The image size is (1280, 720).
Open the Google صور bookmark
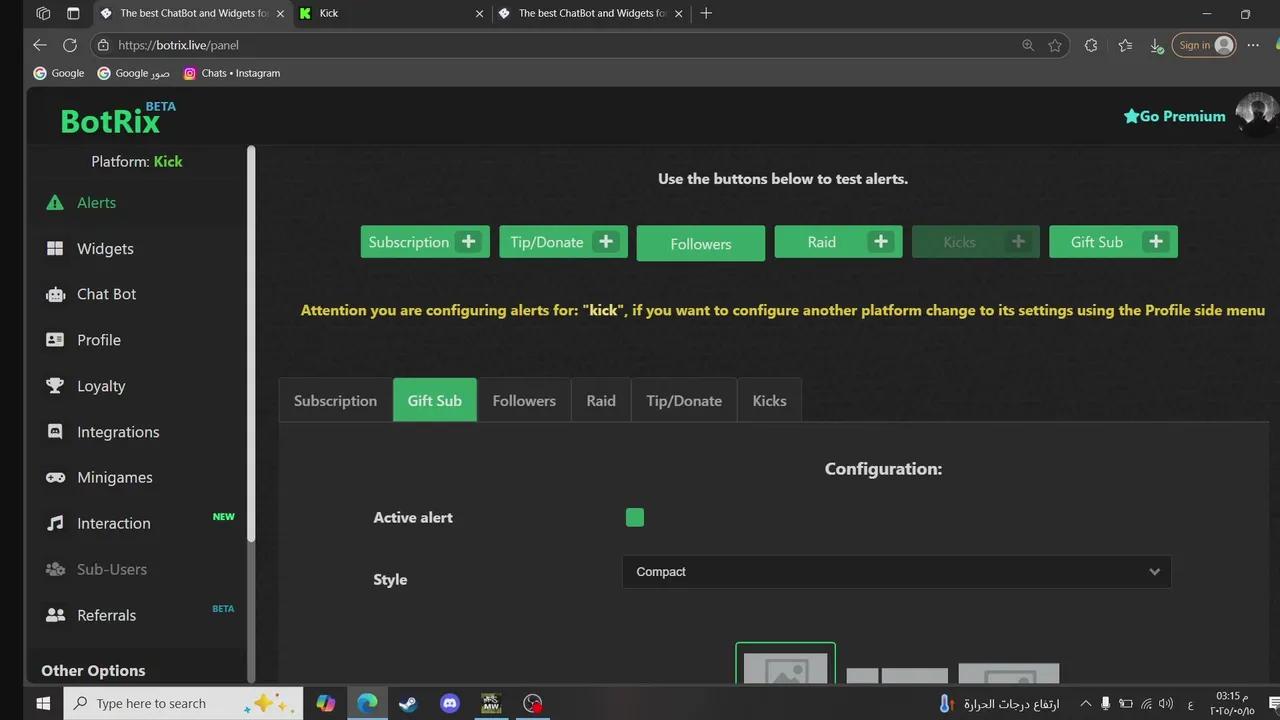[x=134, y=73]
